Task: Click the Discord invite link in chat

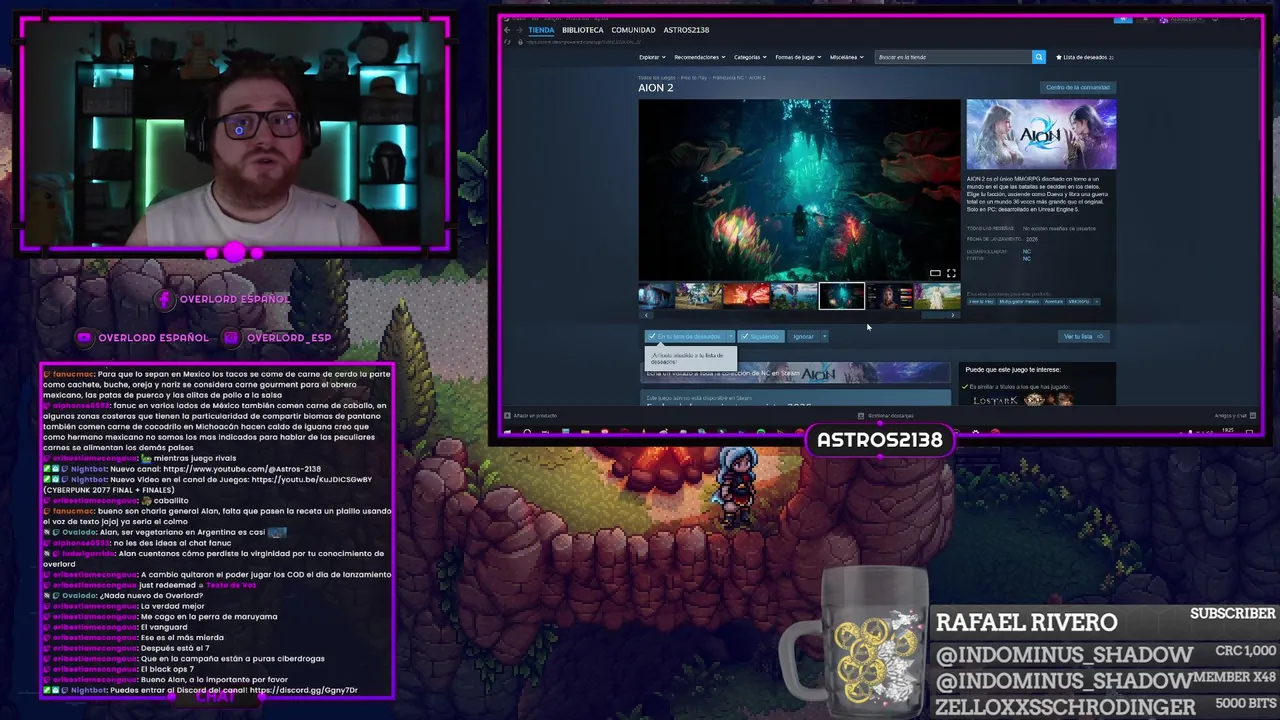Action: click(x=304, y=690)
